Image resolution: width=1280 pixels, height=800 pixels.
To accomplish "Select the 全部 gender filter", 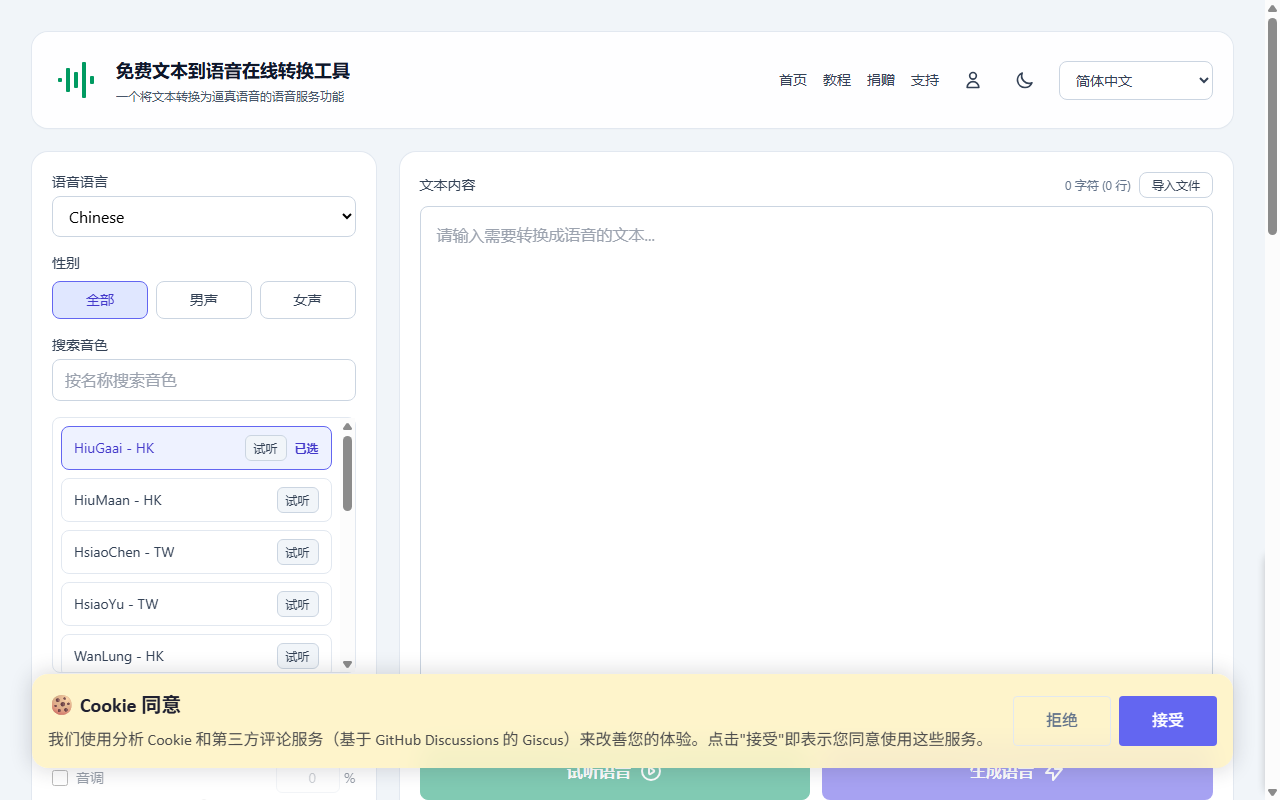I will tap(100, 300).
